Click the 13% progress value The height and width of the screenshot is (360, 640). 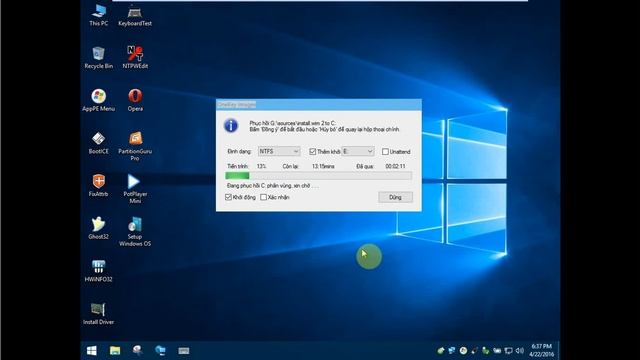point(261,166)
